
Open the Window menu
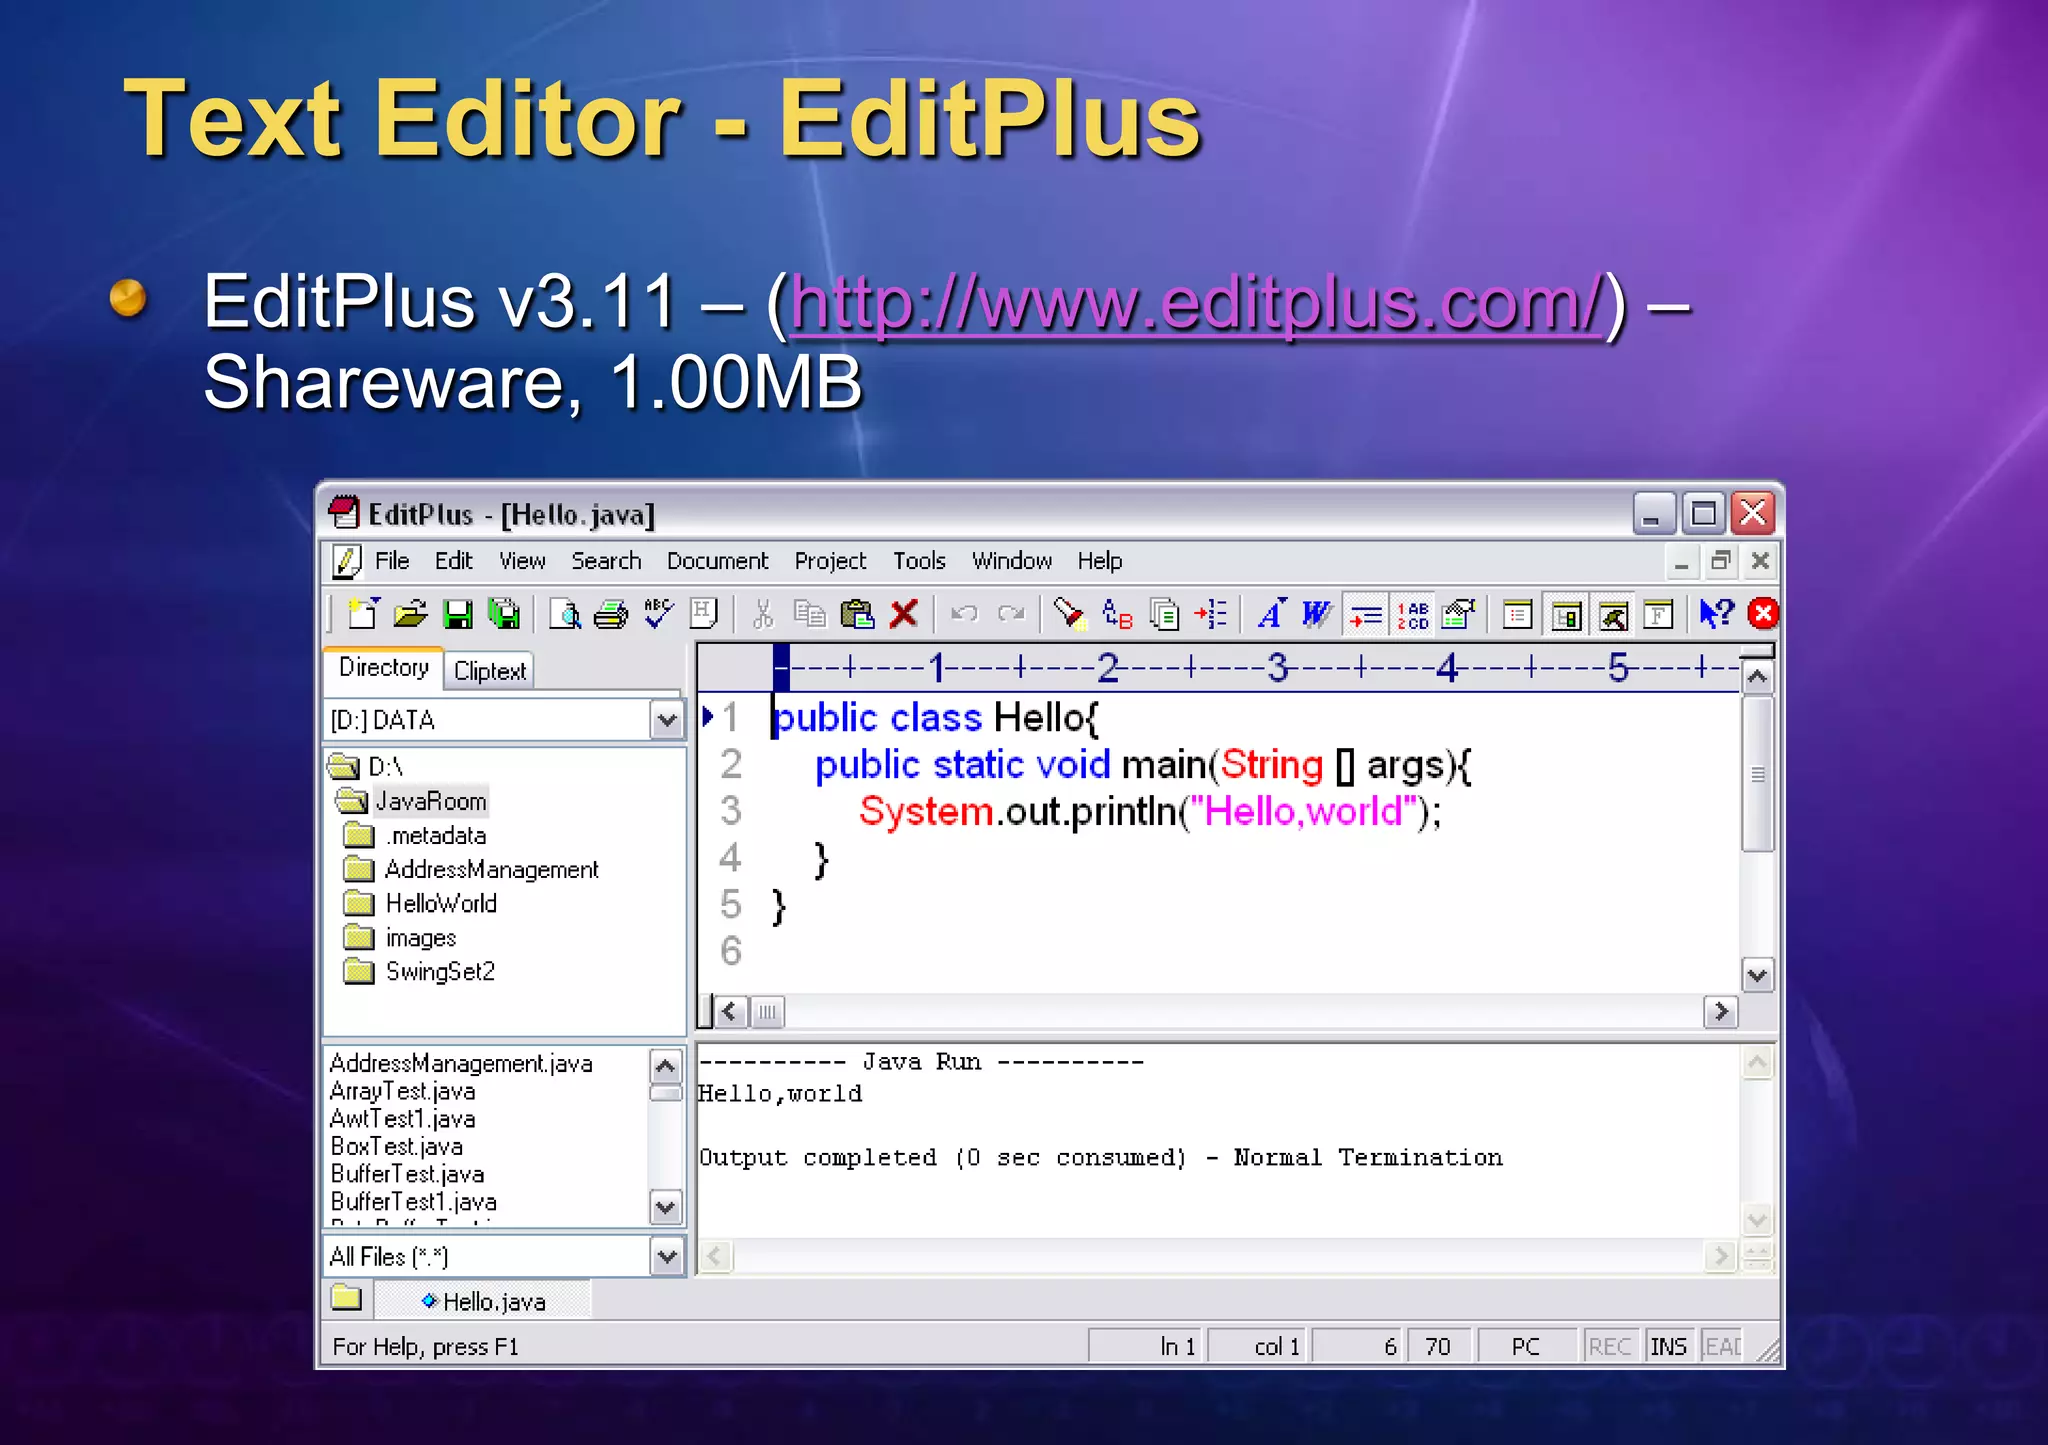(1011, 561)
